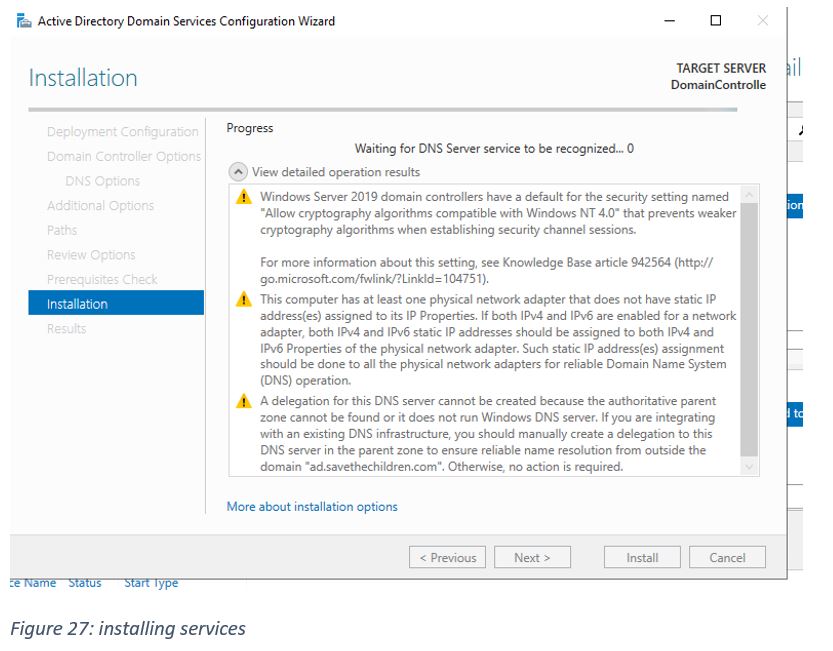Image resolution: width=833 pixels, height=651 pixels.
Task: Click the Next button
Action: [x=532, y=558]
